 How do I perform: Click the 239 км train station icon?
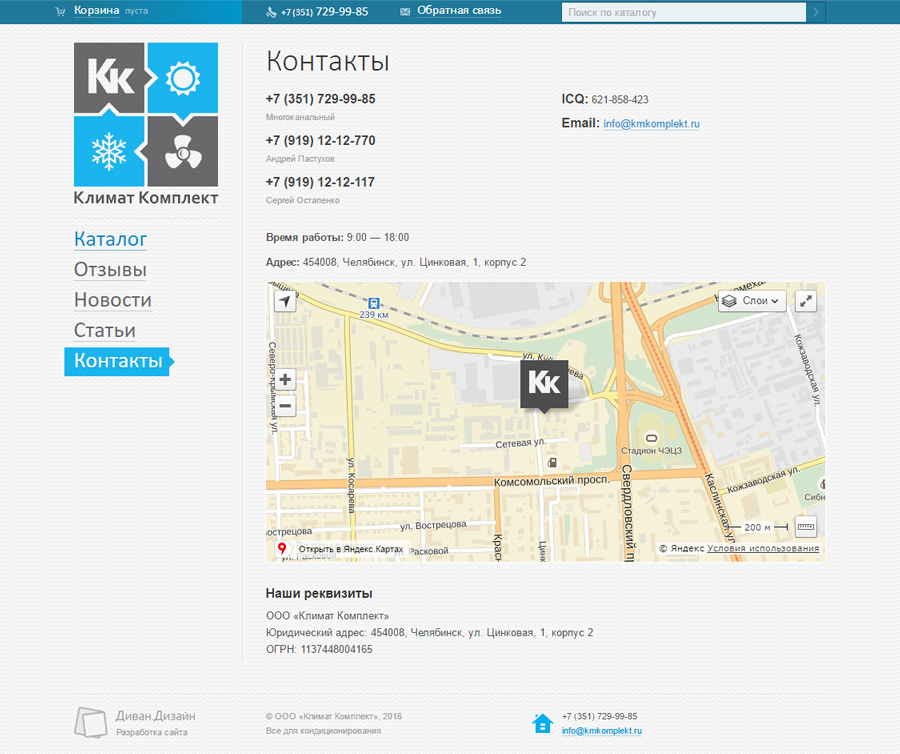click(x=374, y=303)
